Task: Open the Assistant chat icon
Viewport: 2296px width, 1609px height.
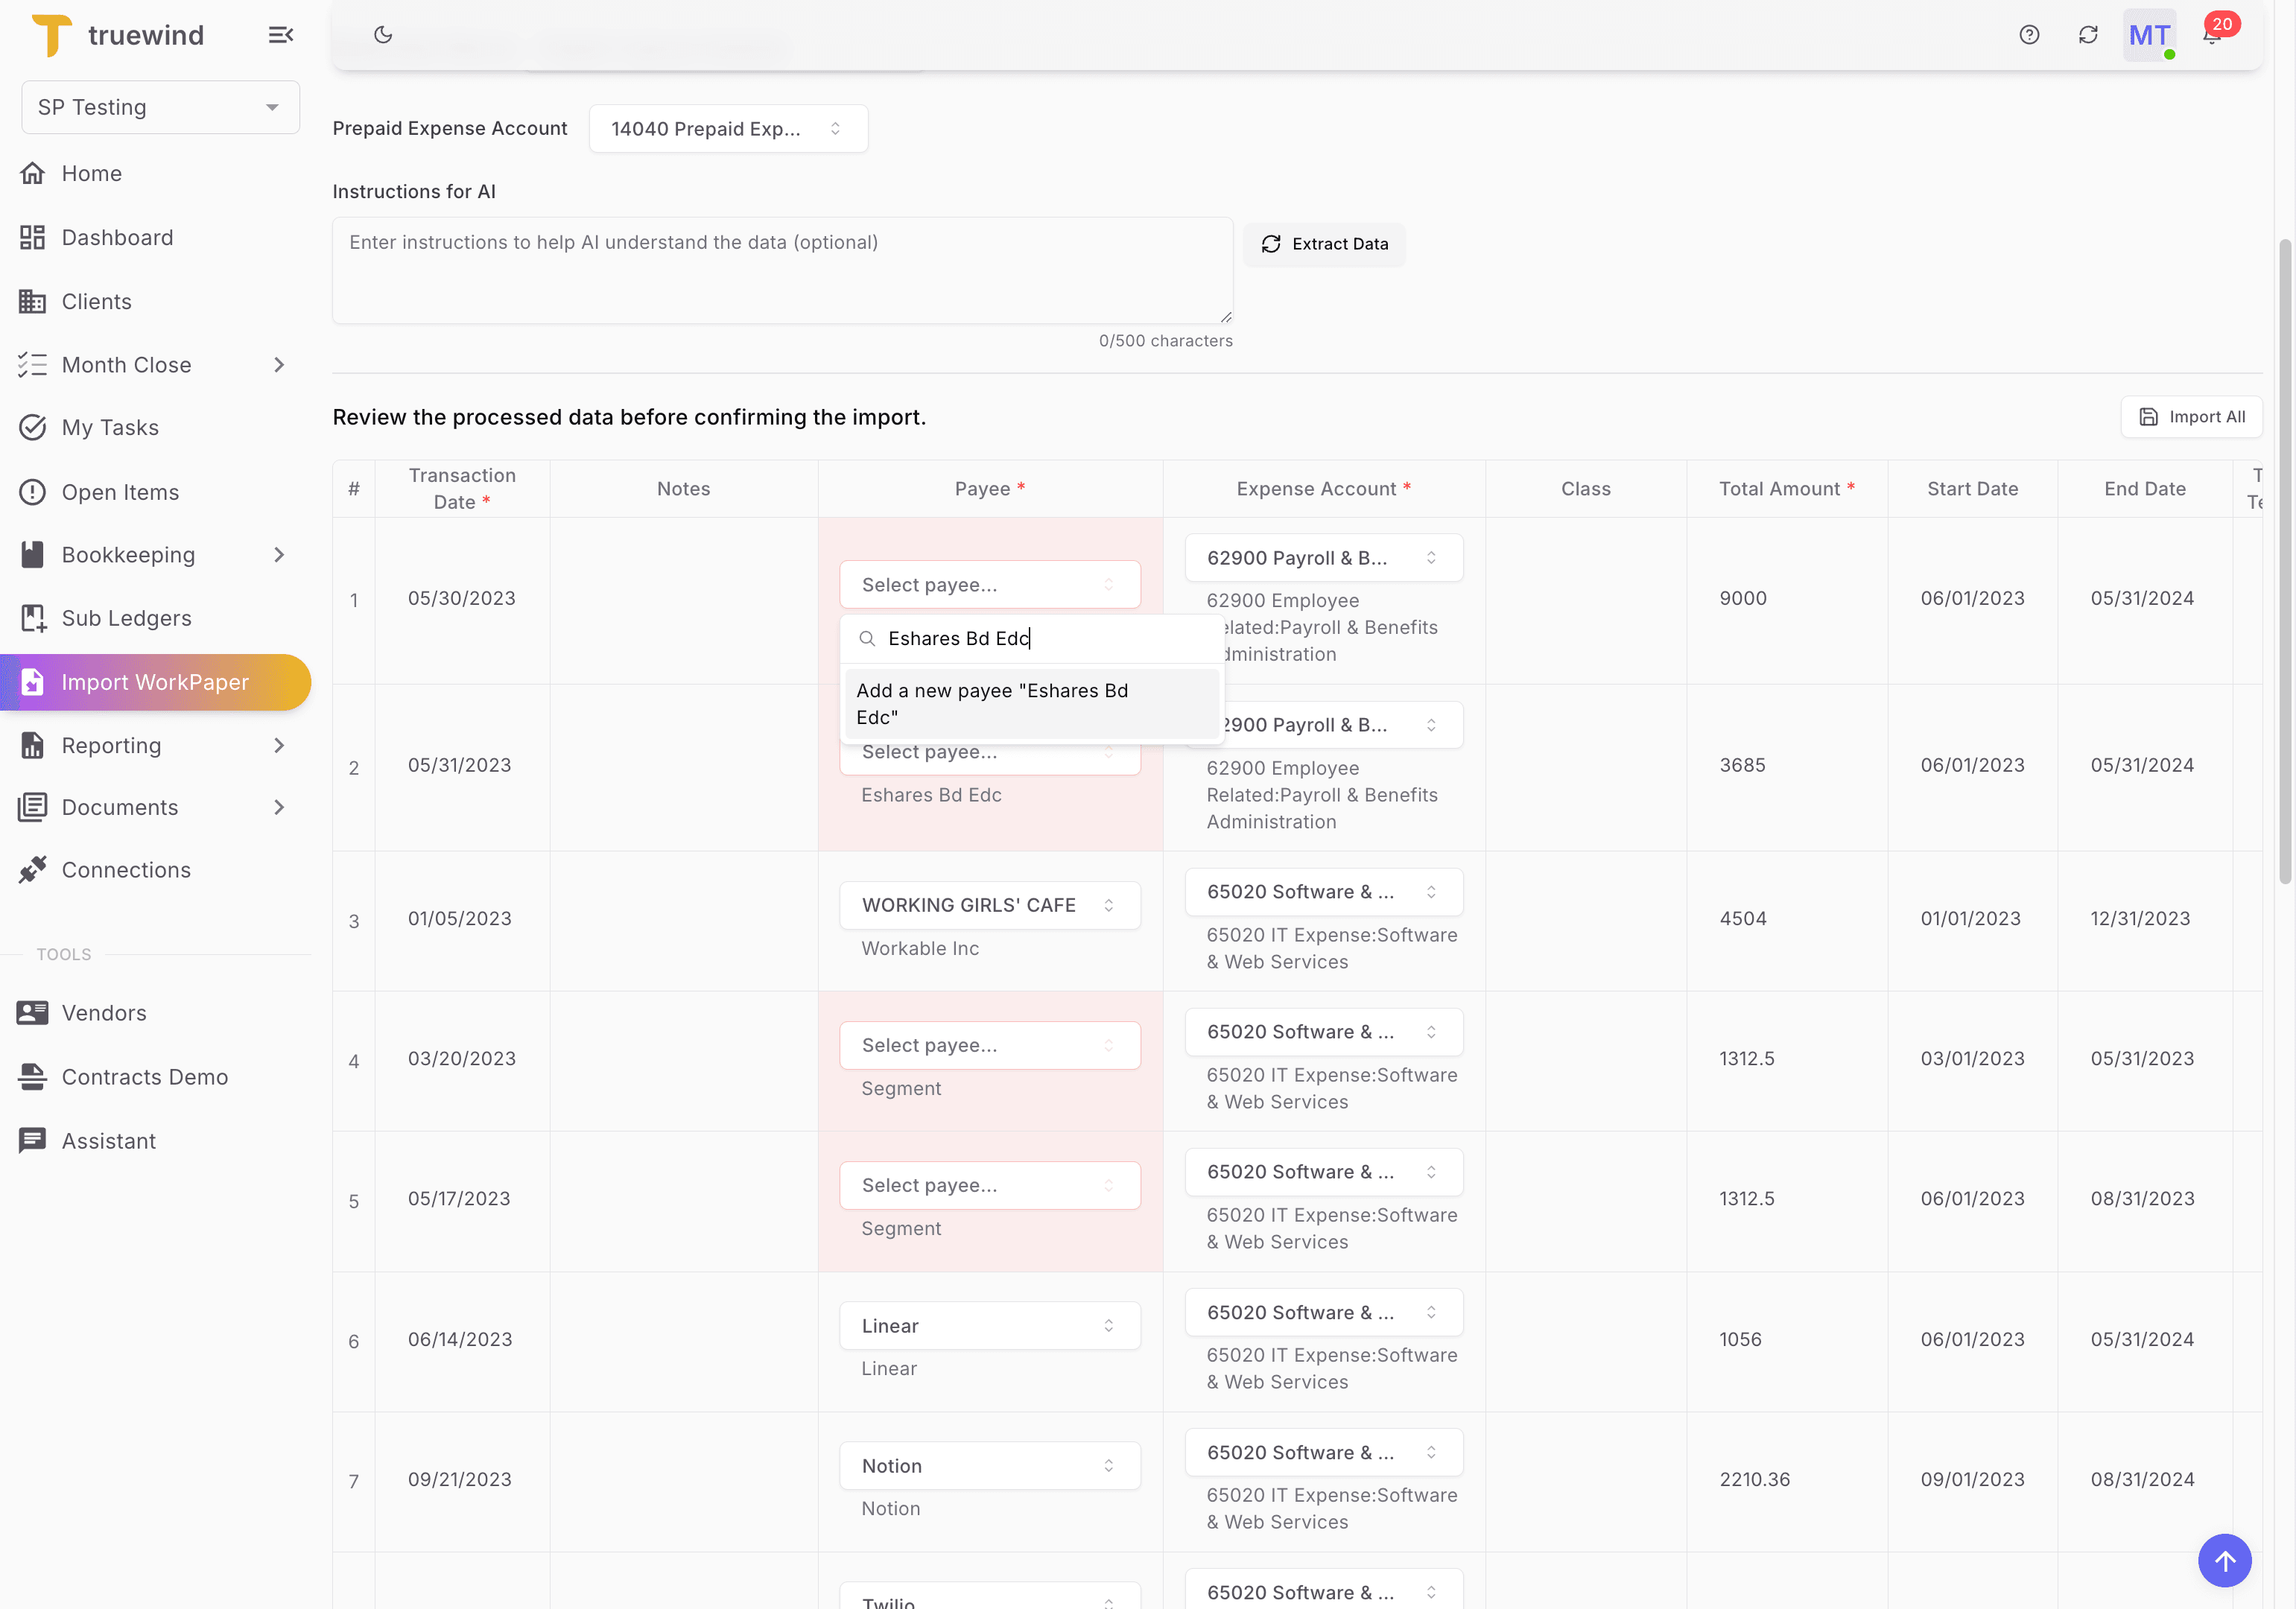Action: click(33, 1140)
